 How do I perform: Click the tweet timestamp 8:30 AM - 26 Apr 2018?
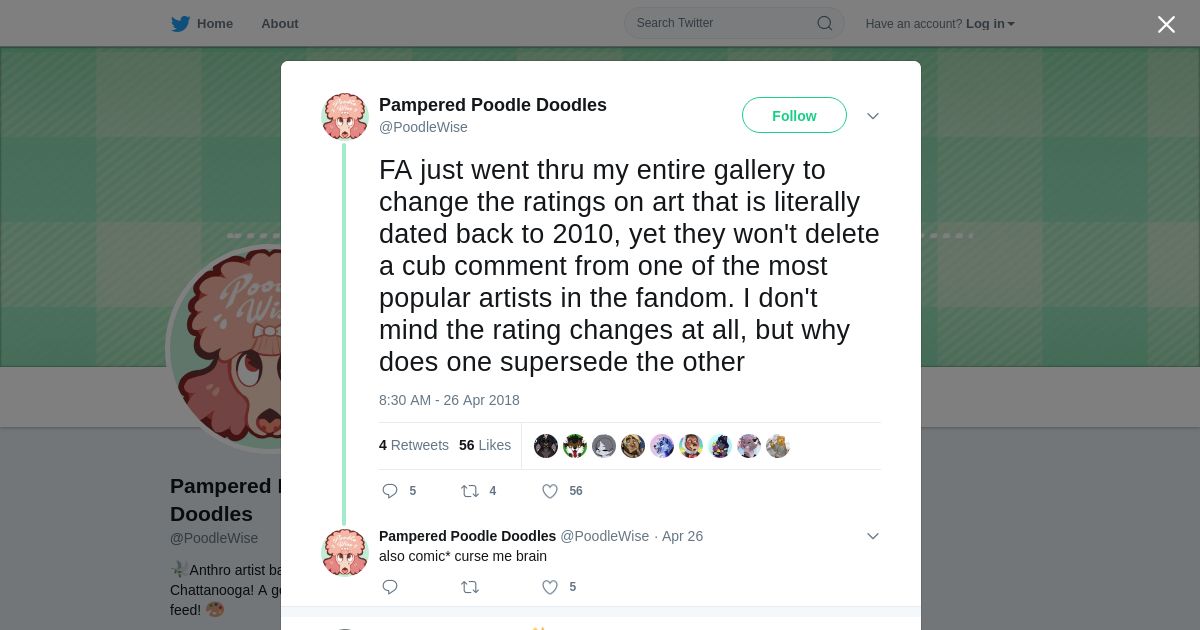click(449, 400)
